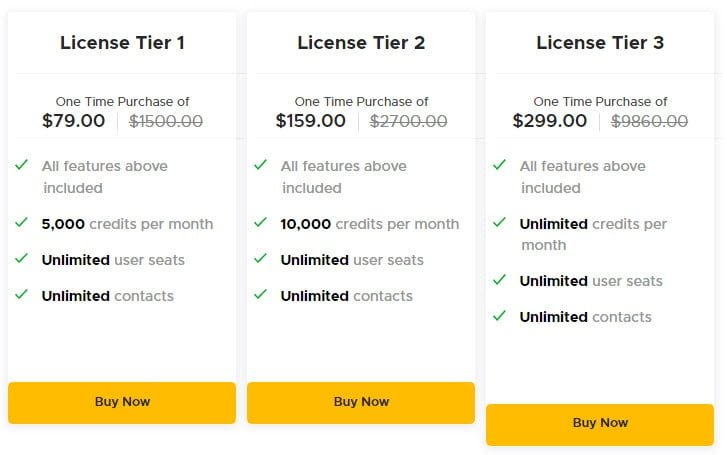Screen dimensions: 727x455
Task: Click the $159.00 price
Action: click(311, 121)
